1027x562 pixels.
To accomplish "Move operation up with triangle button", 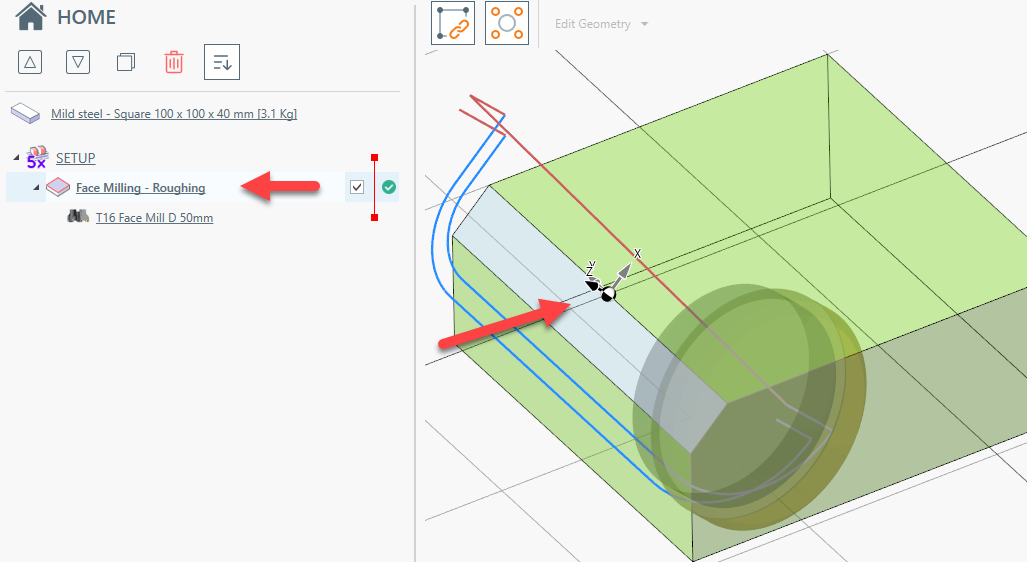I will point(30,62).
